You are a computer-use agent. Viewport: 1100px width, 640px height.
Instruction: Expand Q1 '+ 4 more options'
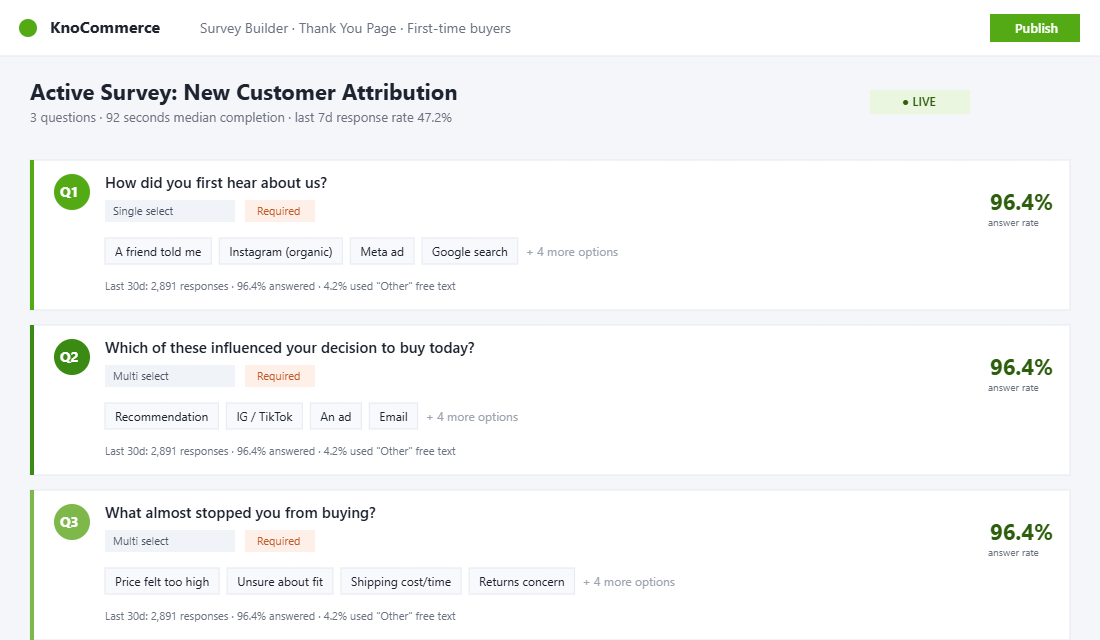point(572,252)
